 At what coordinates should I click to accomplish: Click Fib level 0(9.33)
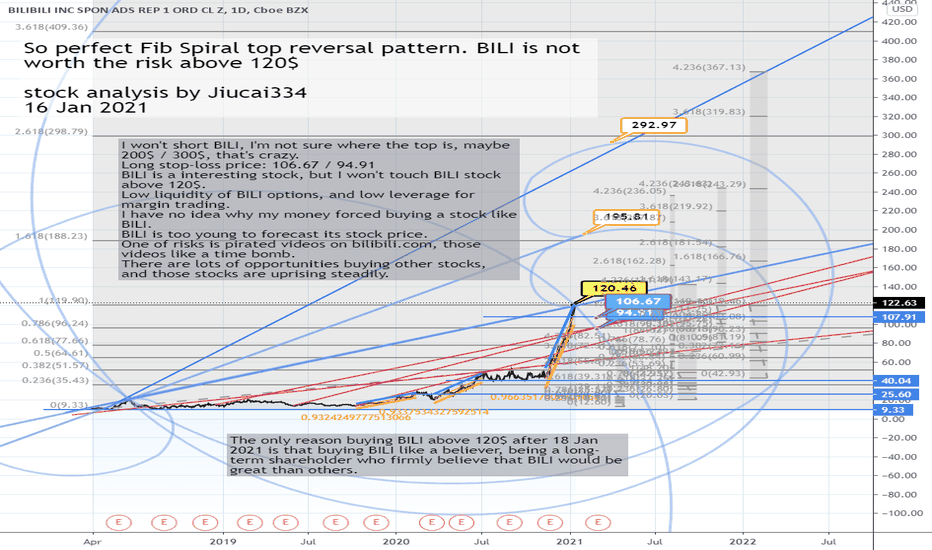pos(69,405)
